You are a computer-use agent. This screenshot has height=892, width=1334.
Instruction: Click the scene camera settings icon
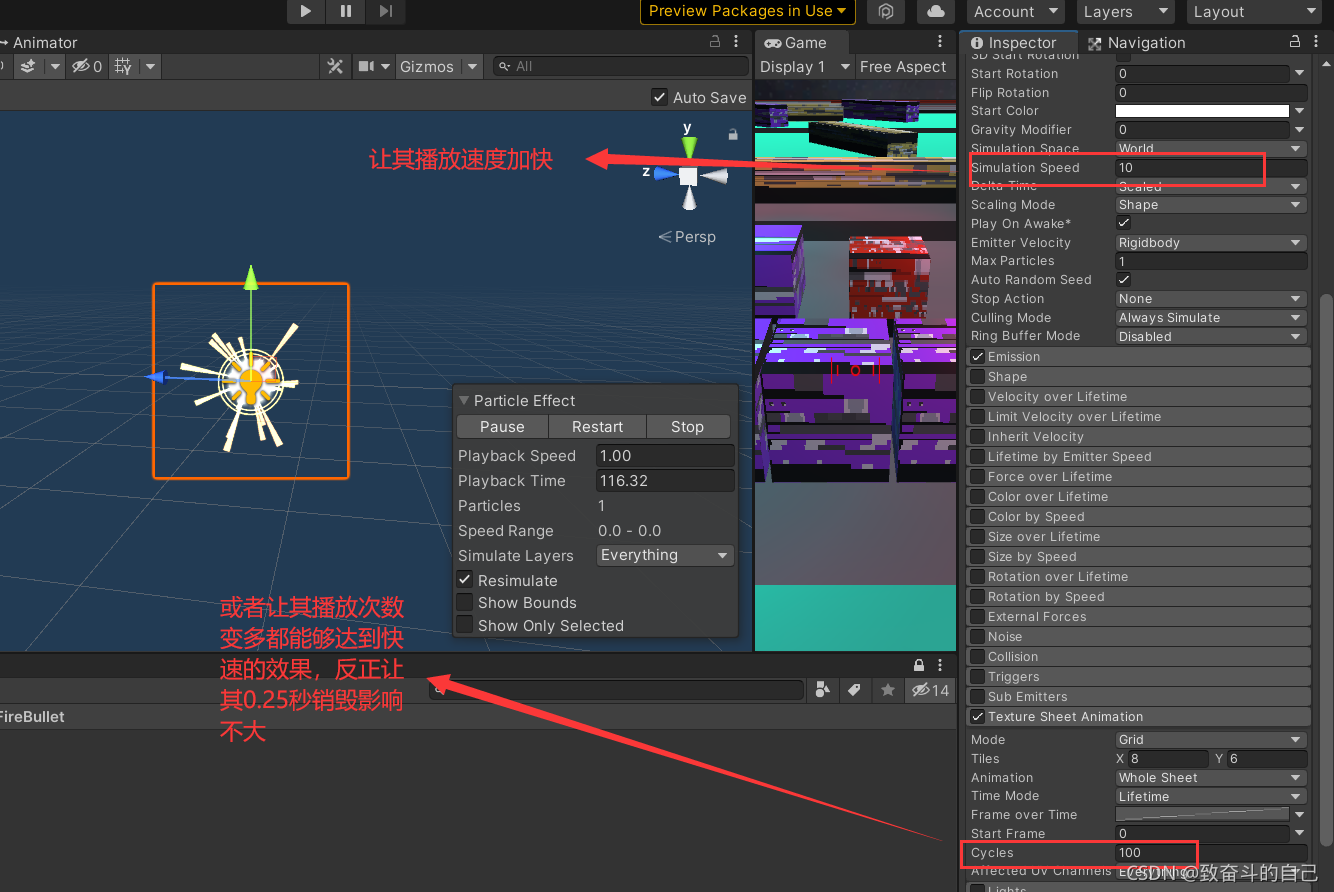tap(366, 66)
